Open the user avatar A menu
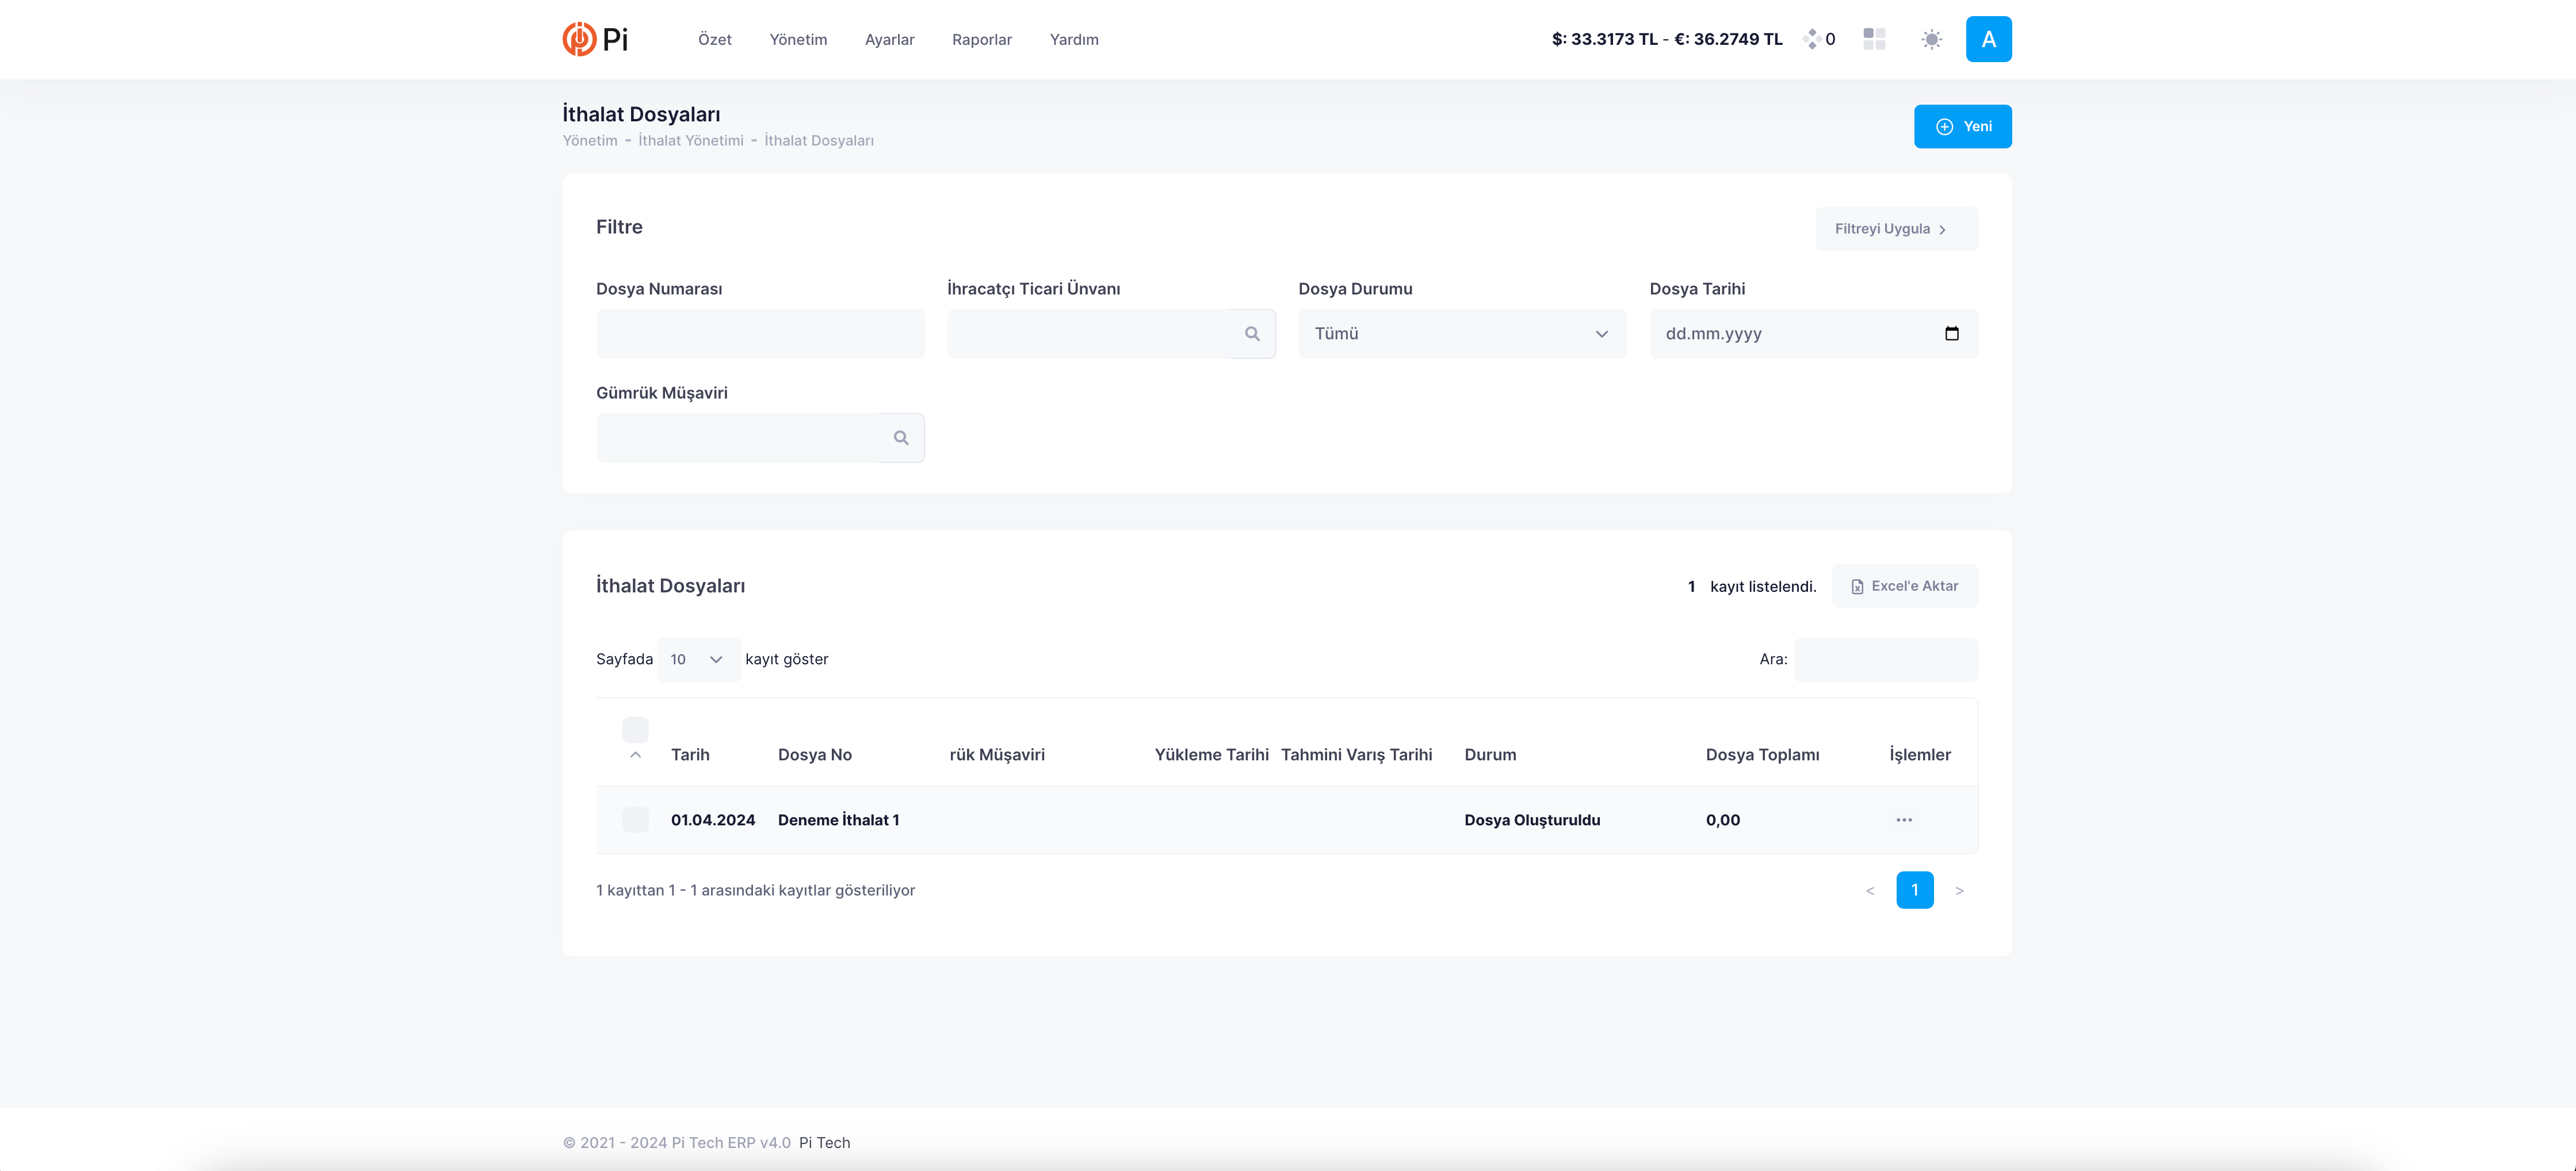The width and height of the screenshot is (2576, 1171). coord(1988,39)
